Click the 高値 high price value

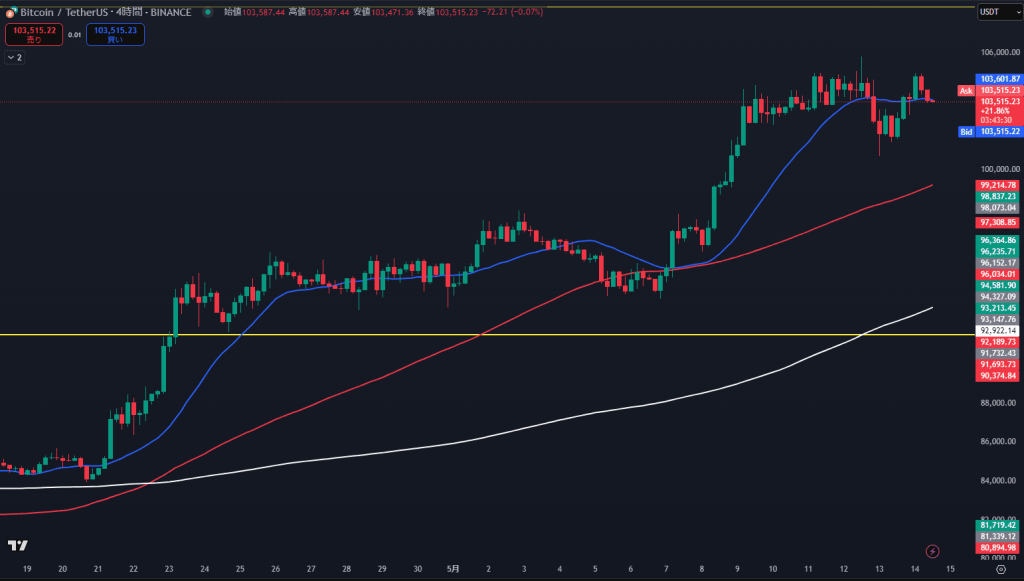click(328, 12)
